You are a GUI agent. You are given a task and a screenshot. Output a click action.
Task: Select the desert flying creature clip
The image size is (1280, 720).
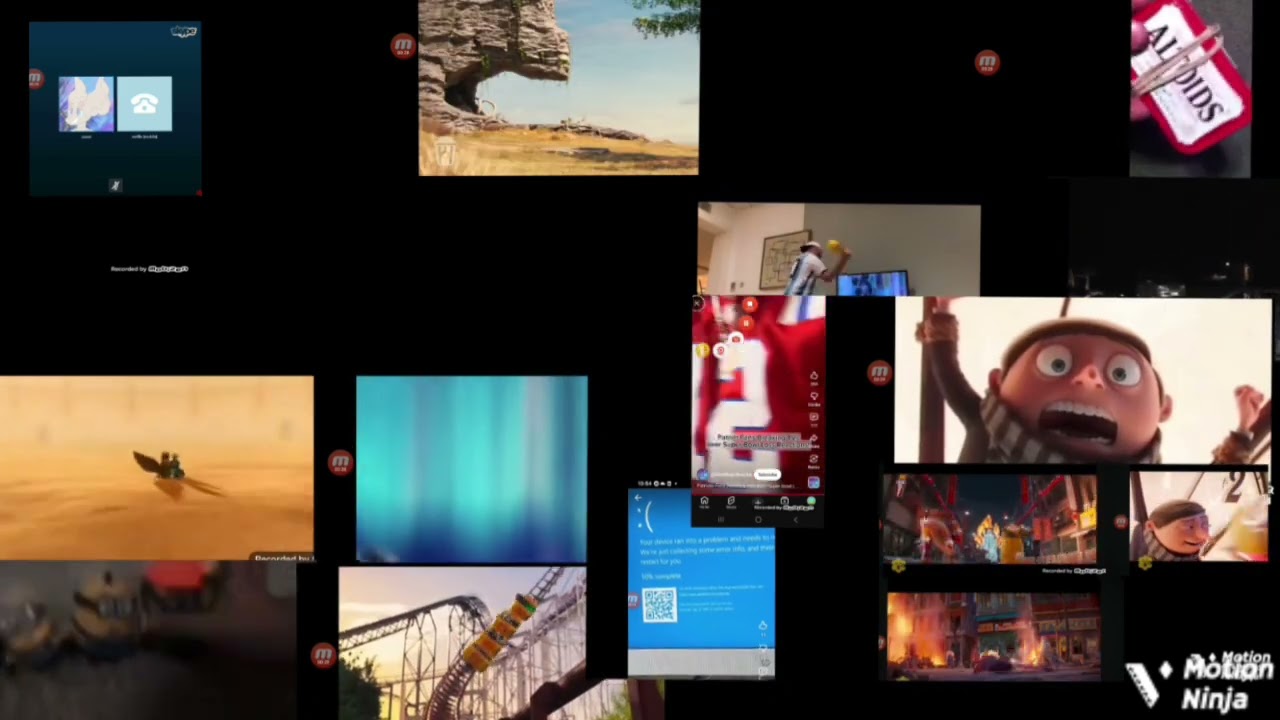point(156,467)
